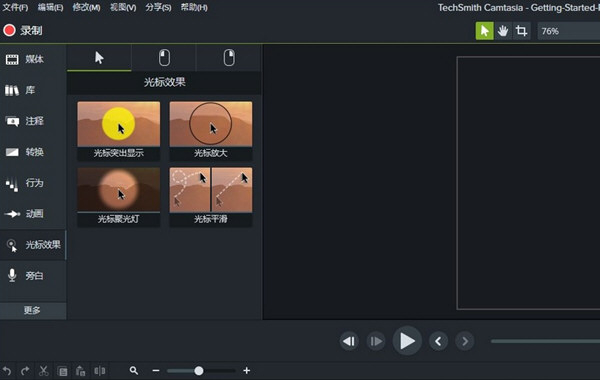Open the 分享(S) menu
The height and width of the screenshot is (380, 600).
(x=158, y=7)
